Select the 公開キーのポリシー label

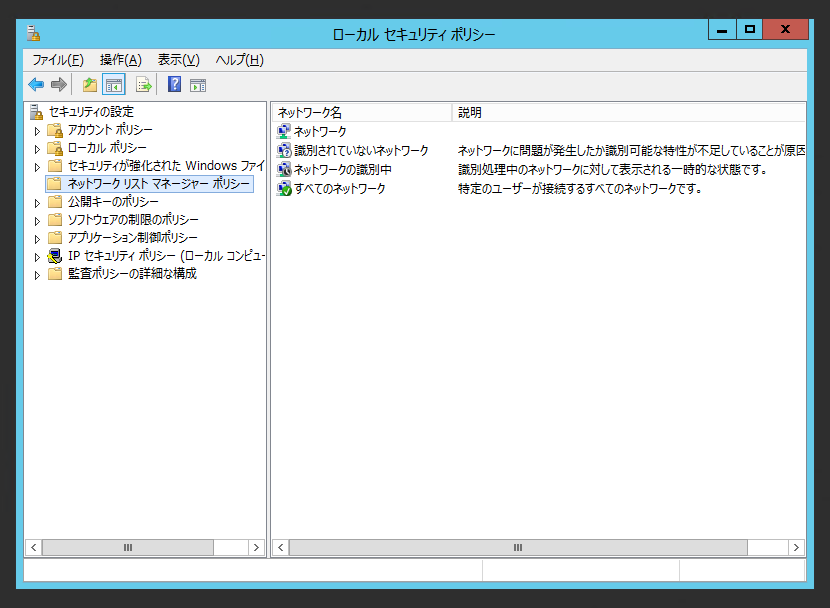coord(113,202)
